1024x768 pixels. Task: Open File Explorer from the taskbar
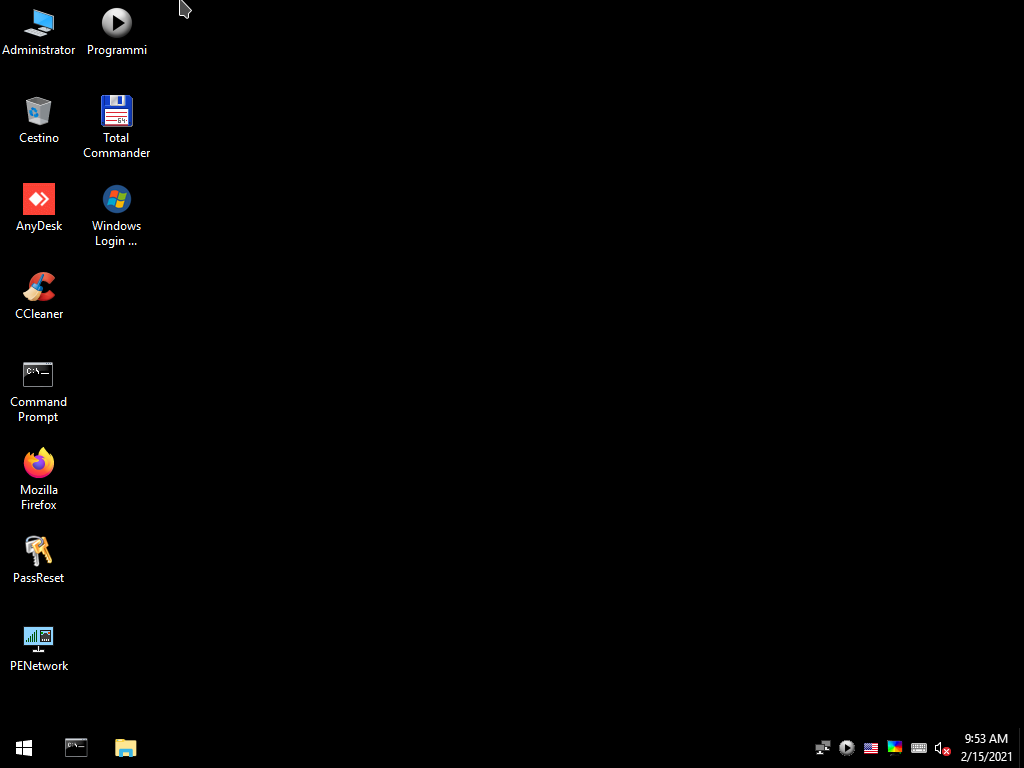coord(125,748)
